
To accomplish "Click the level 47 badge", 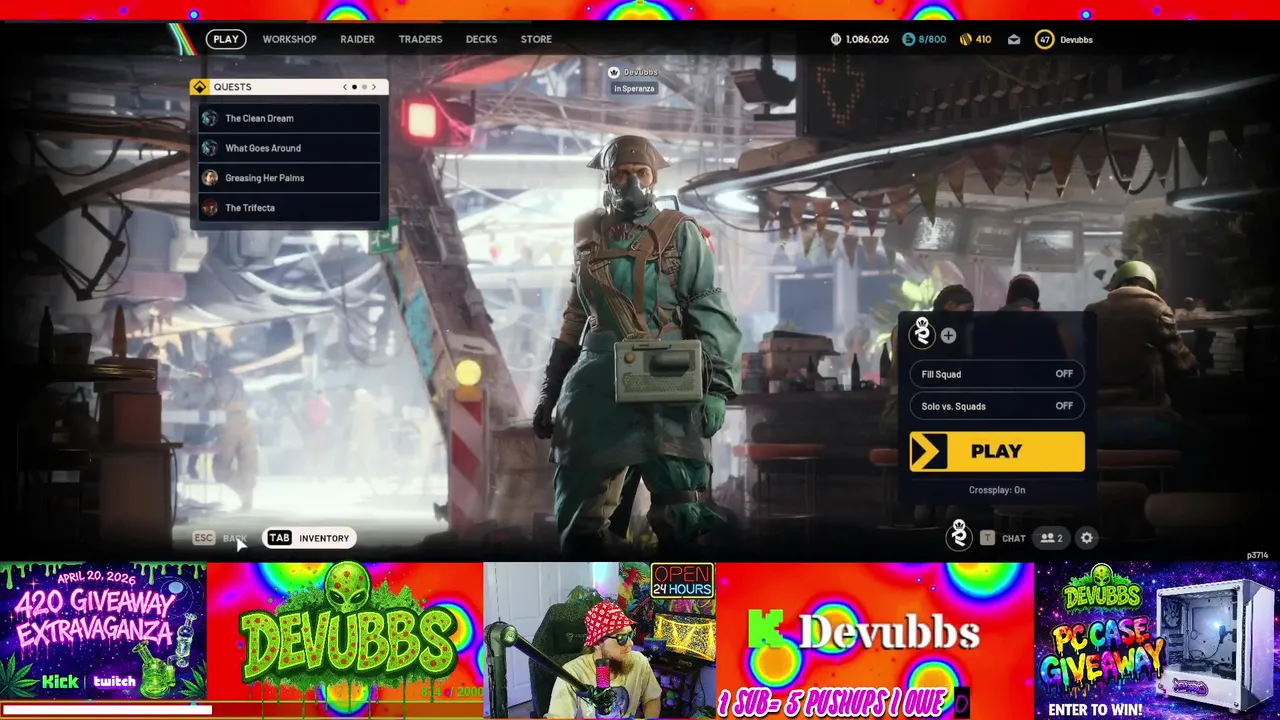I will pos(1044,39).
